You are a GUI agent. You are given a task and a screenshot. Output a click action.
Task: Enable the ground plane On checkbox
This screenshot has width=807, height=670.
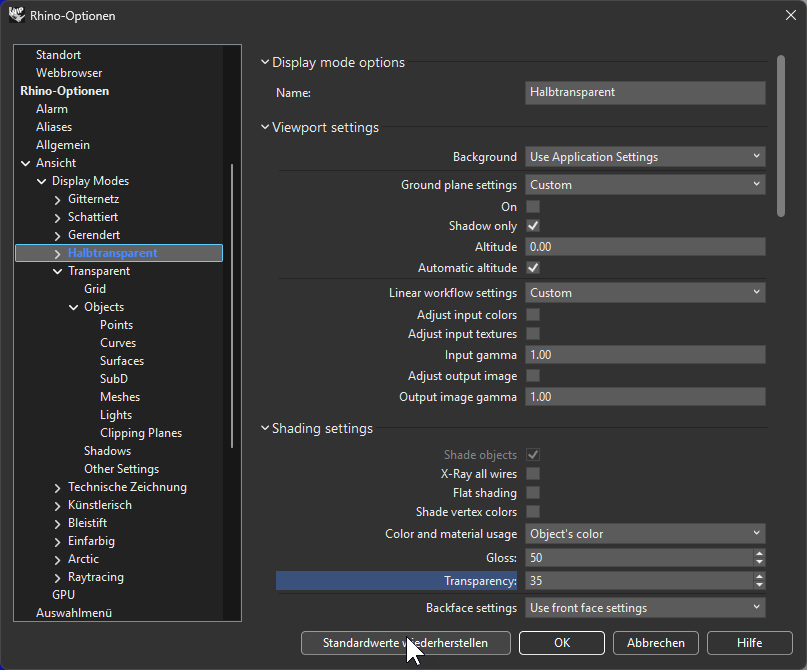[533, 207]
